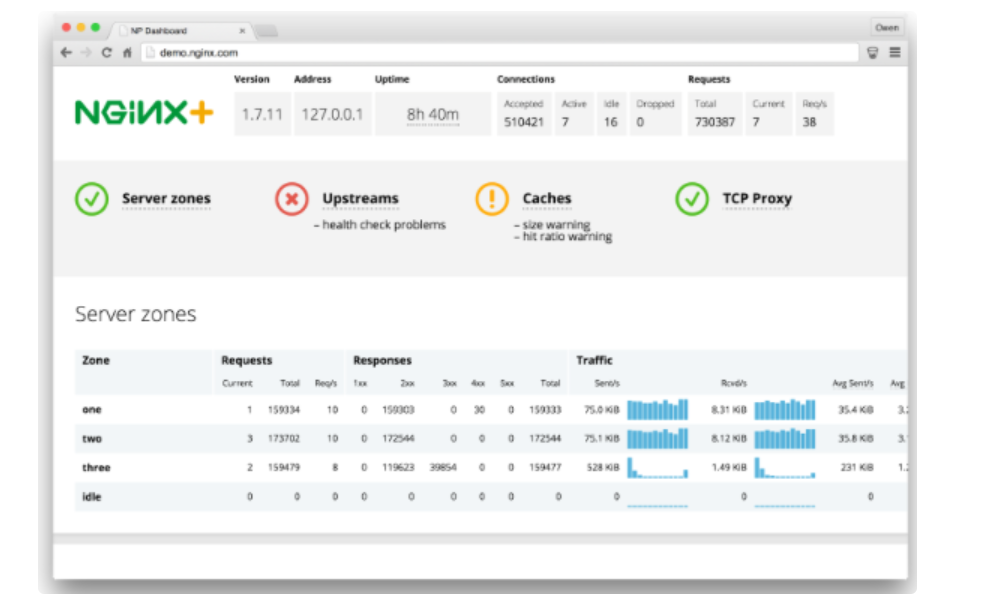Viewport: 1000px width, 609px height.
Task: Click the hit ratio warning text
Action: click(x=567, y=237)
